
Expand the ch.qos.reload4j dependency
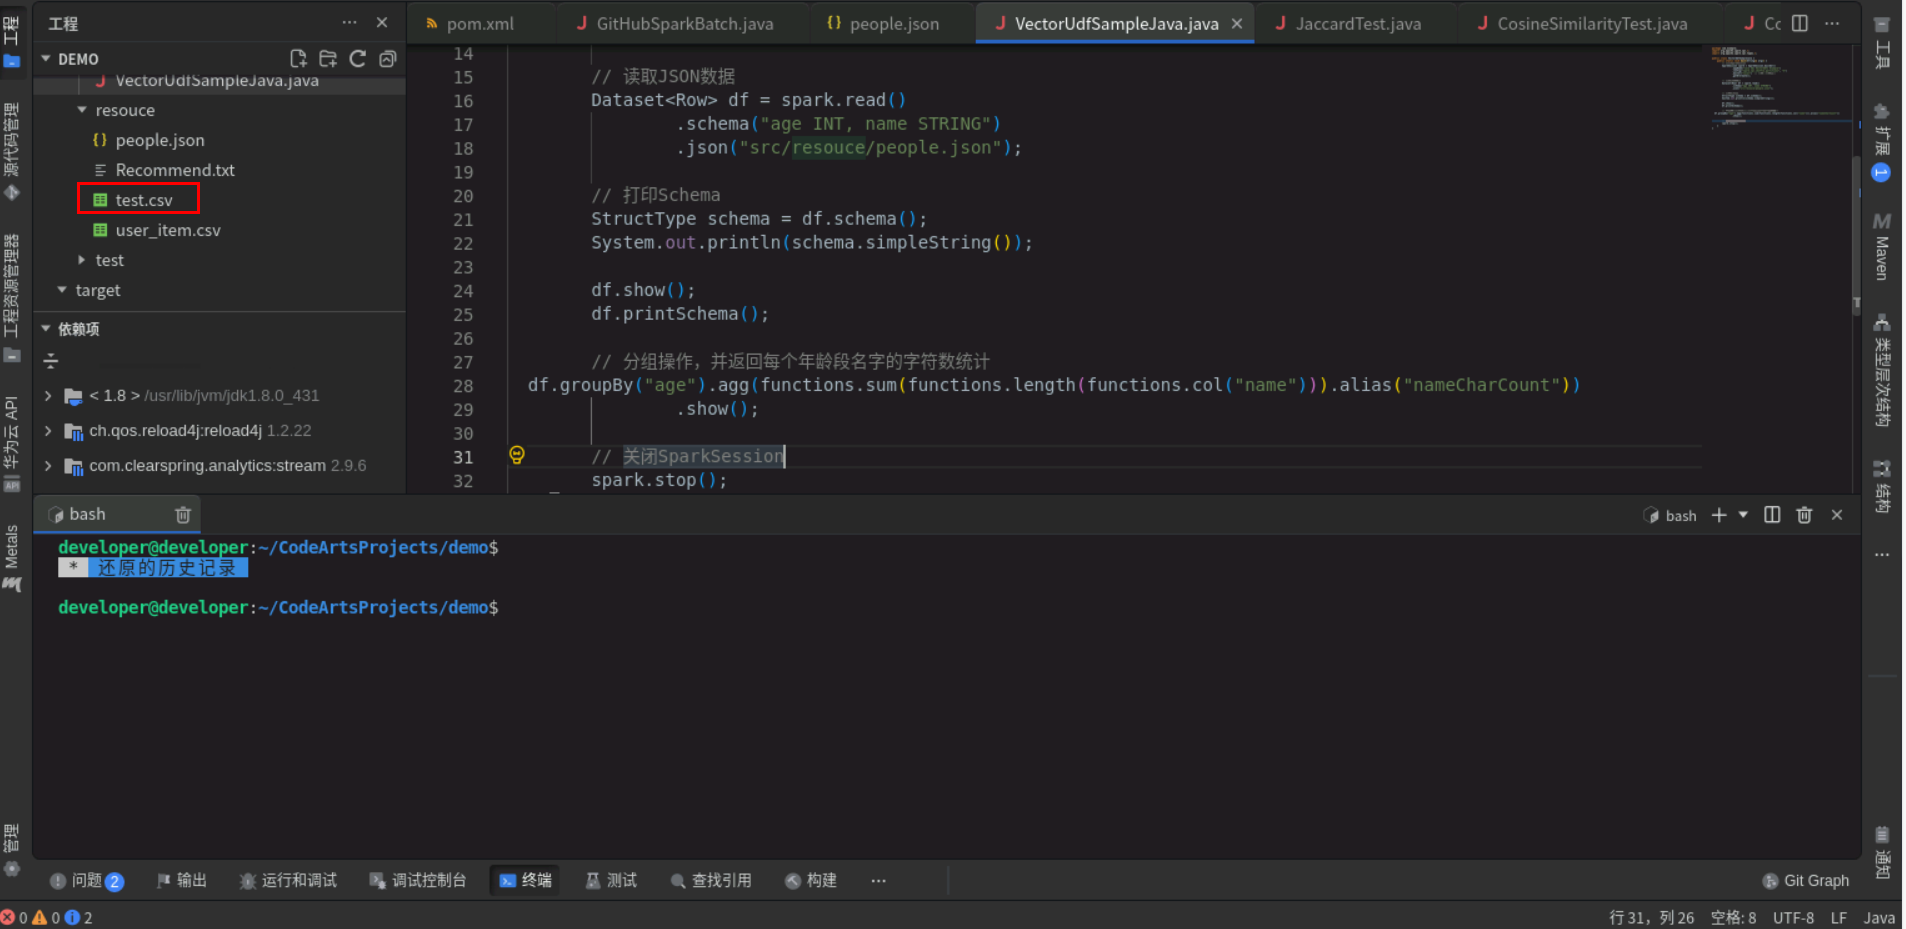coord(47,431)
